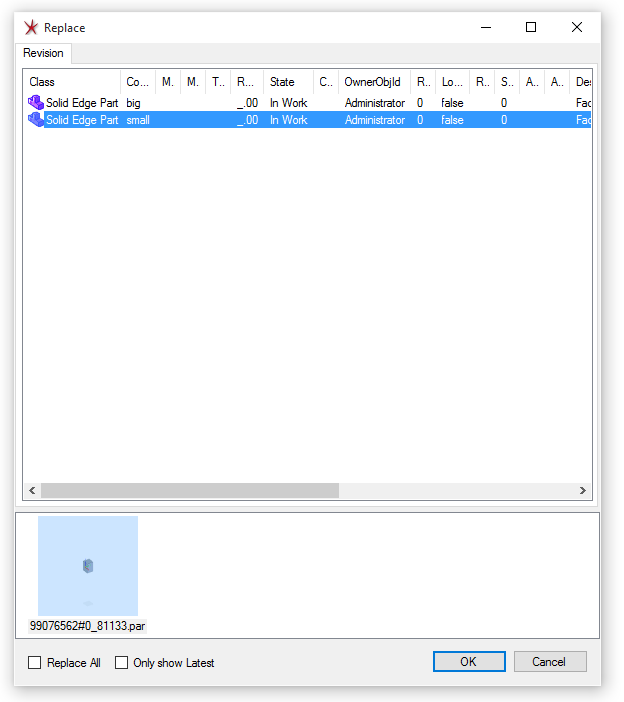Click the Solid Edge Part icon in small row

36,120
